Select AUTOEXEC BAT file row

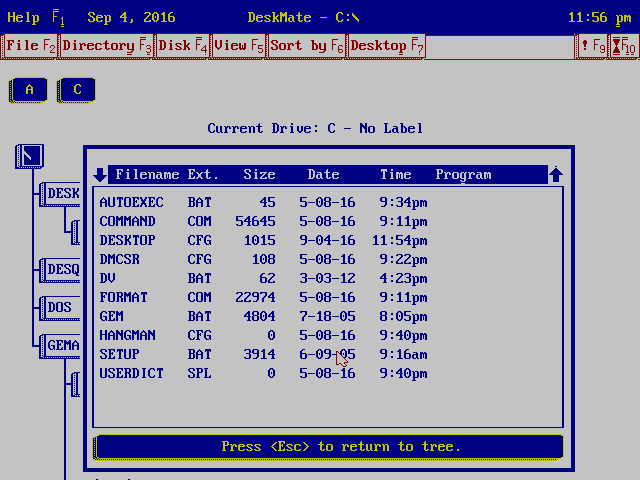point(328,202)
